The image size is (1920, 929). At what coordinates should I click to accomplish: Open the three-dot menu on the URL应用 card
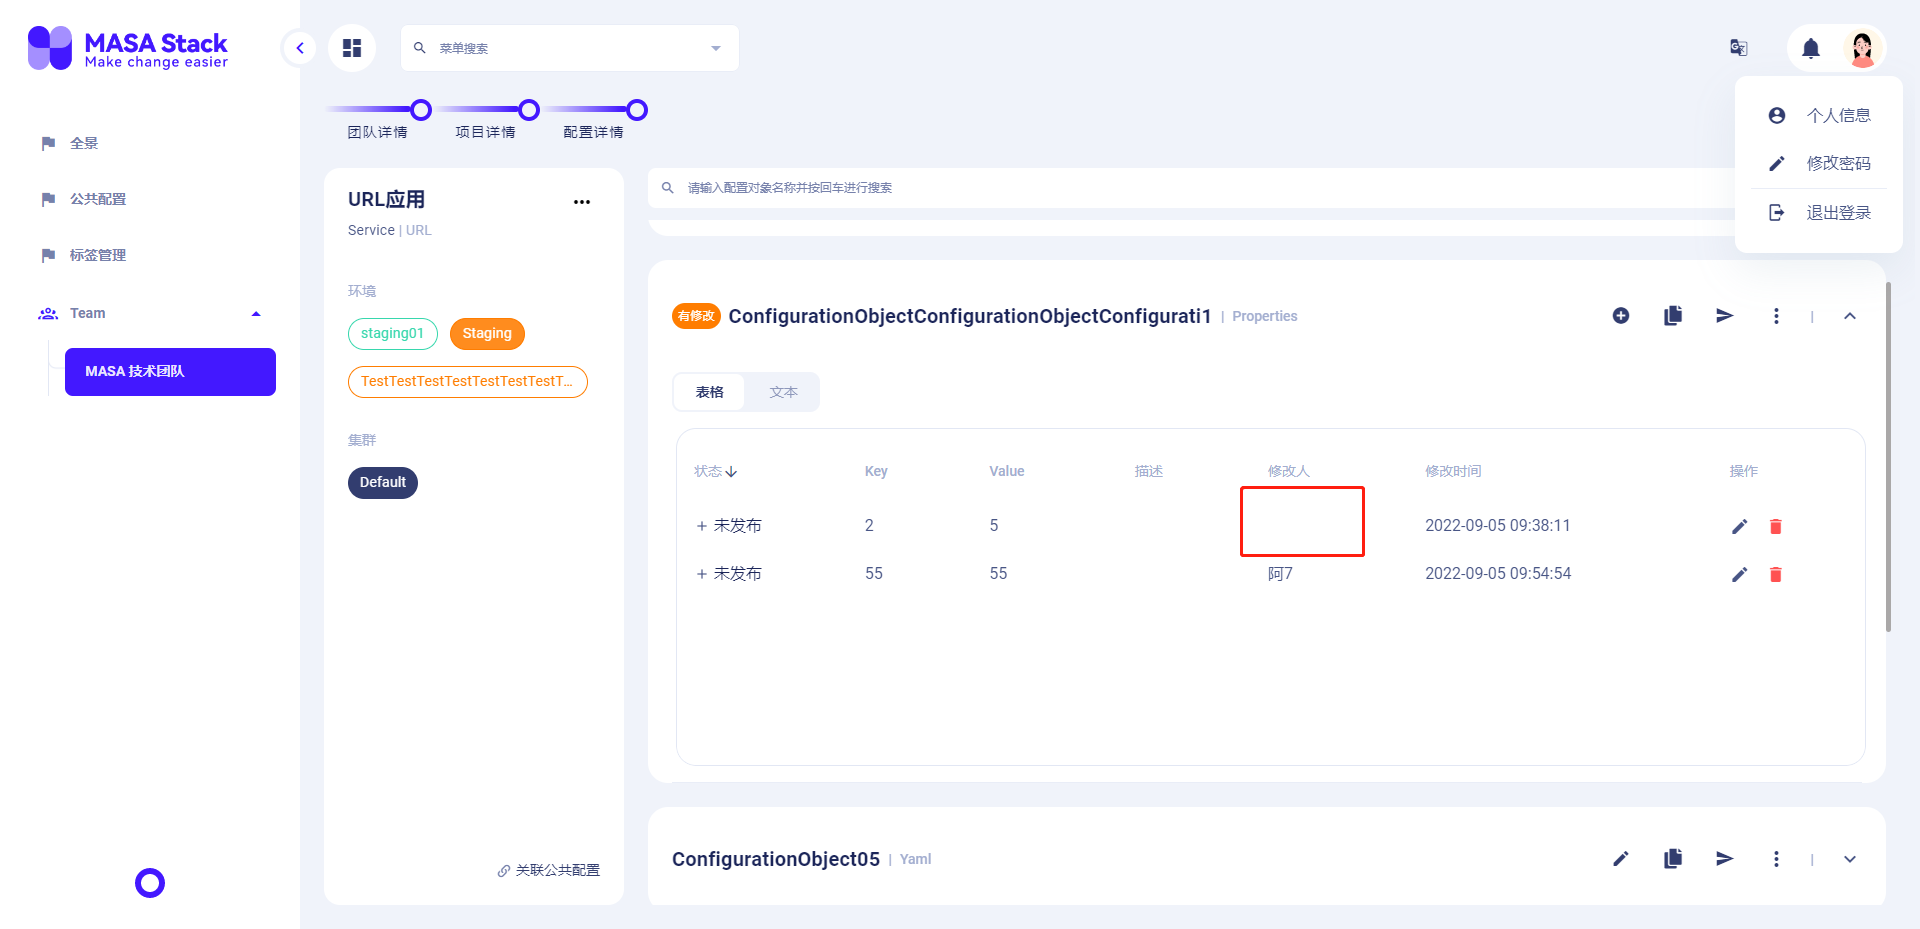click(x=582, y=201)
